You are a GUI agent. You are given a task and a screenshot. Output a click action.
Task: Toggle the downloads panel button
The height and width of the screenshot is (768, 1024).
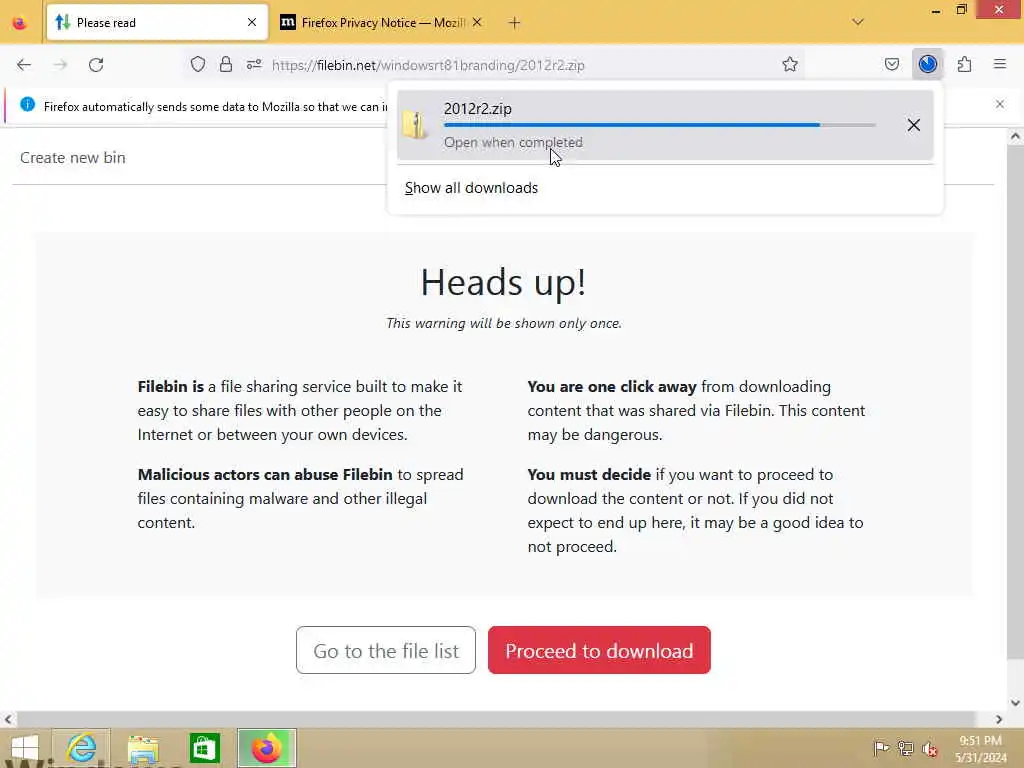(x=927, y=64)
